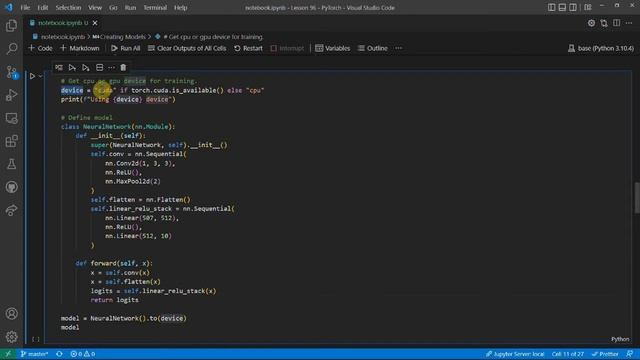The image size is (640, 360).
Task: Open the Variables panel
Action: (x=333, y=48)
